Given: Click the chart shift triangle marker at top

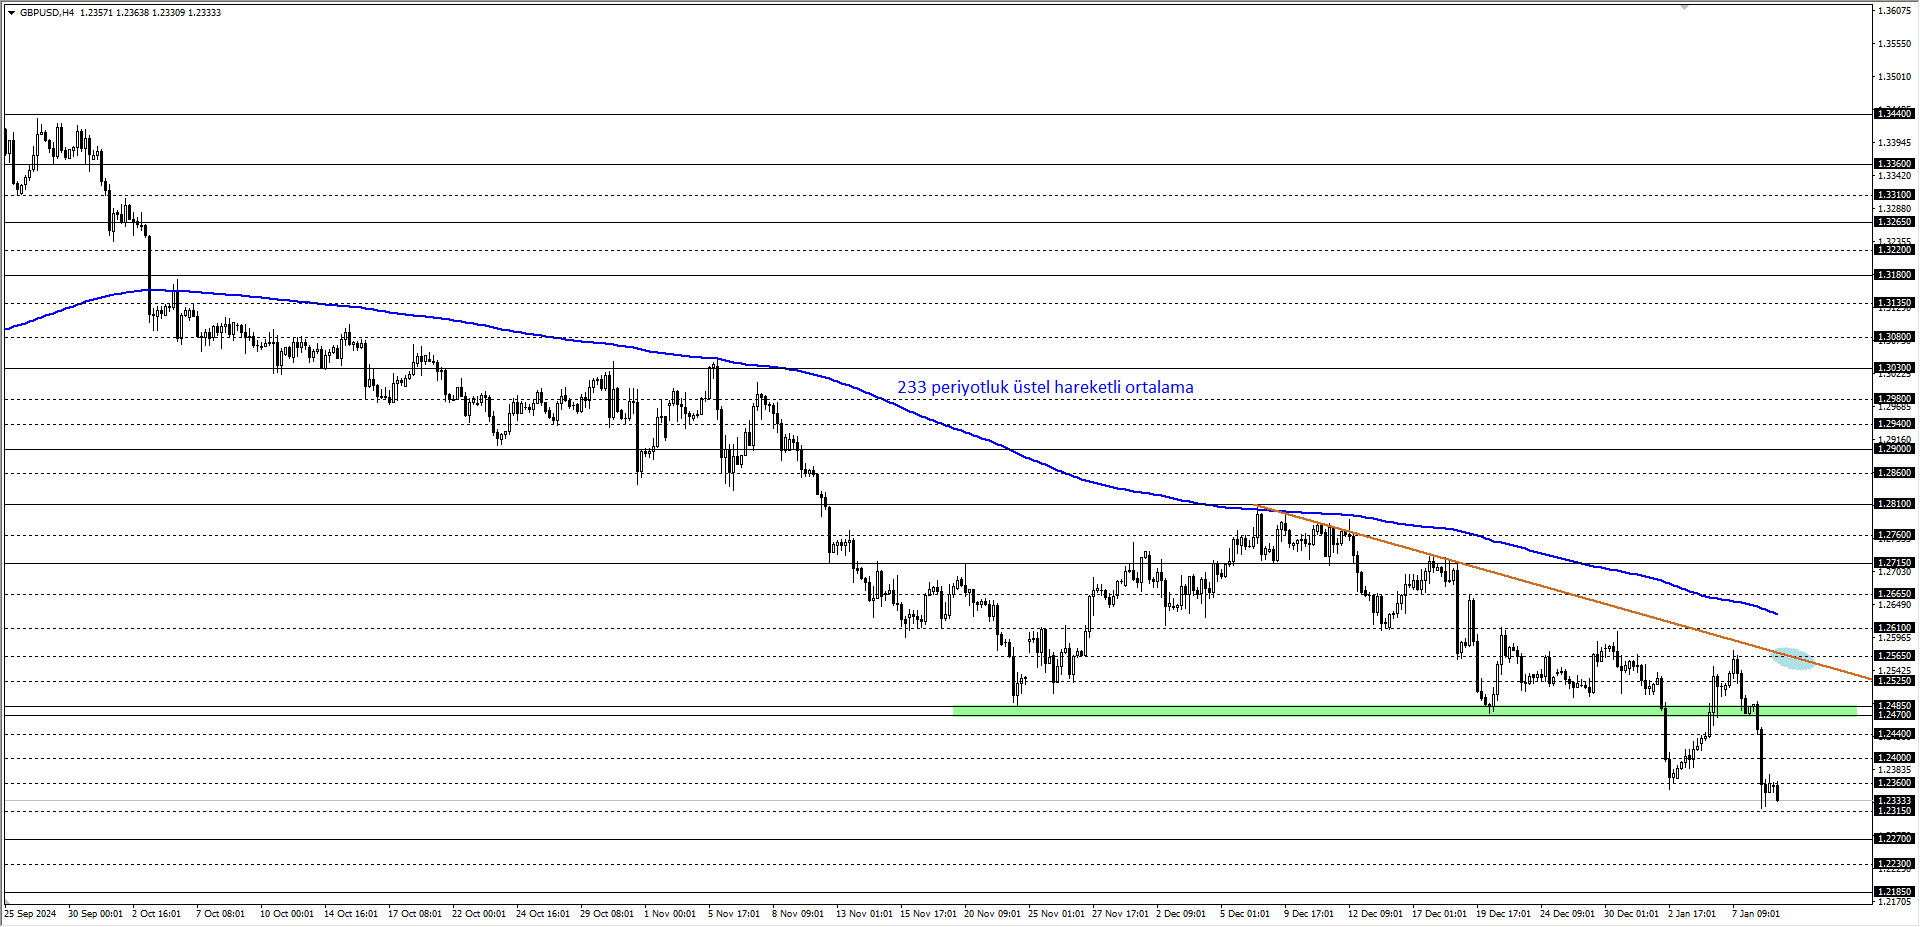Looking at the screenshot, I should 1684,7.
